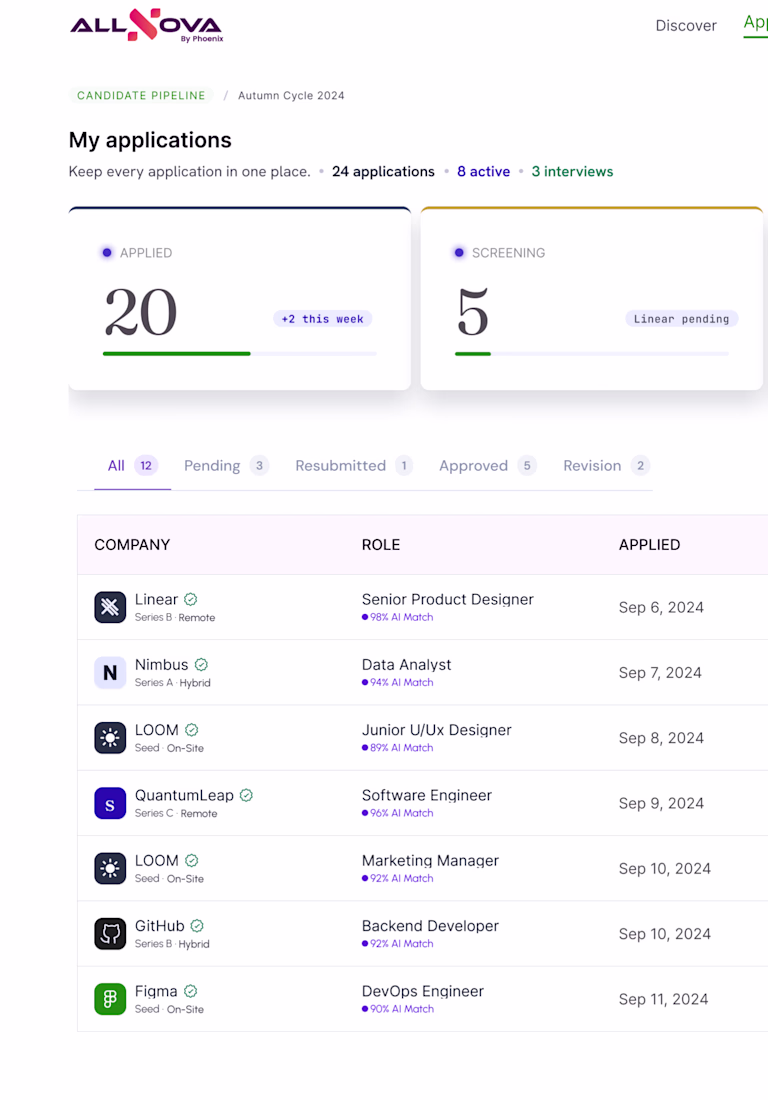Click the 8 active link
This screenshot has height=1100, width=768.
[x=483, y=172]
